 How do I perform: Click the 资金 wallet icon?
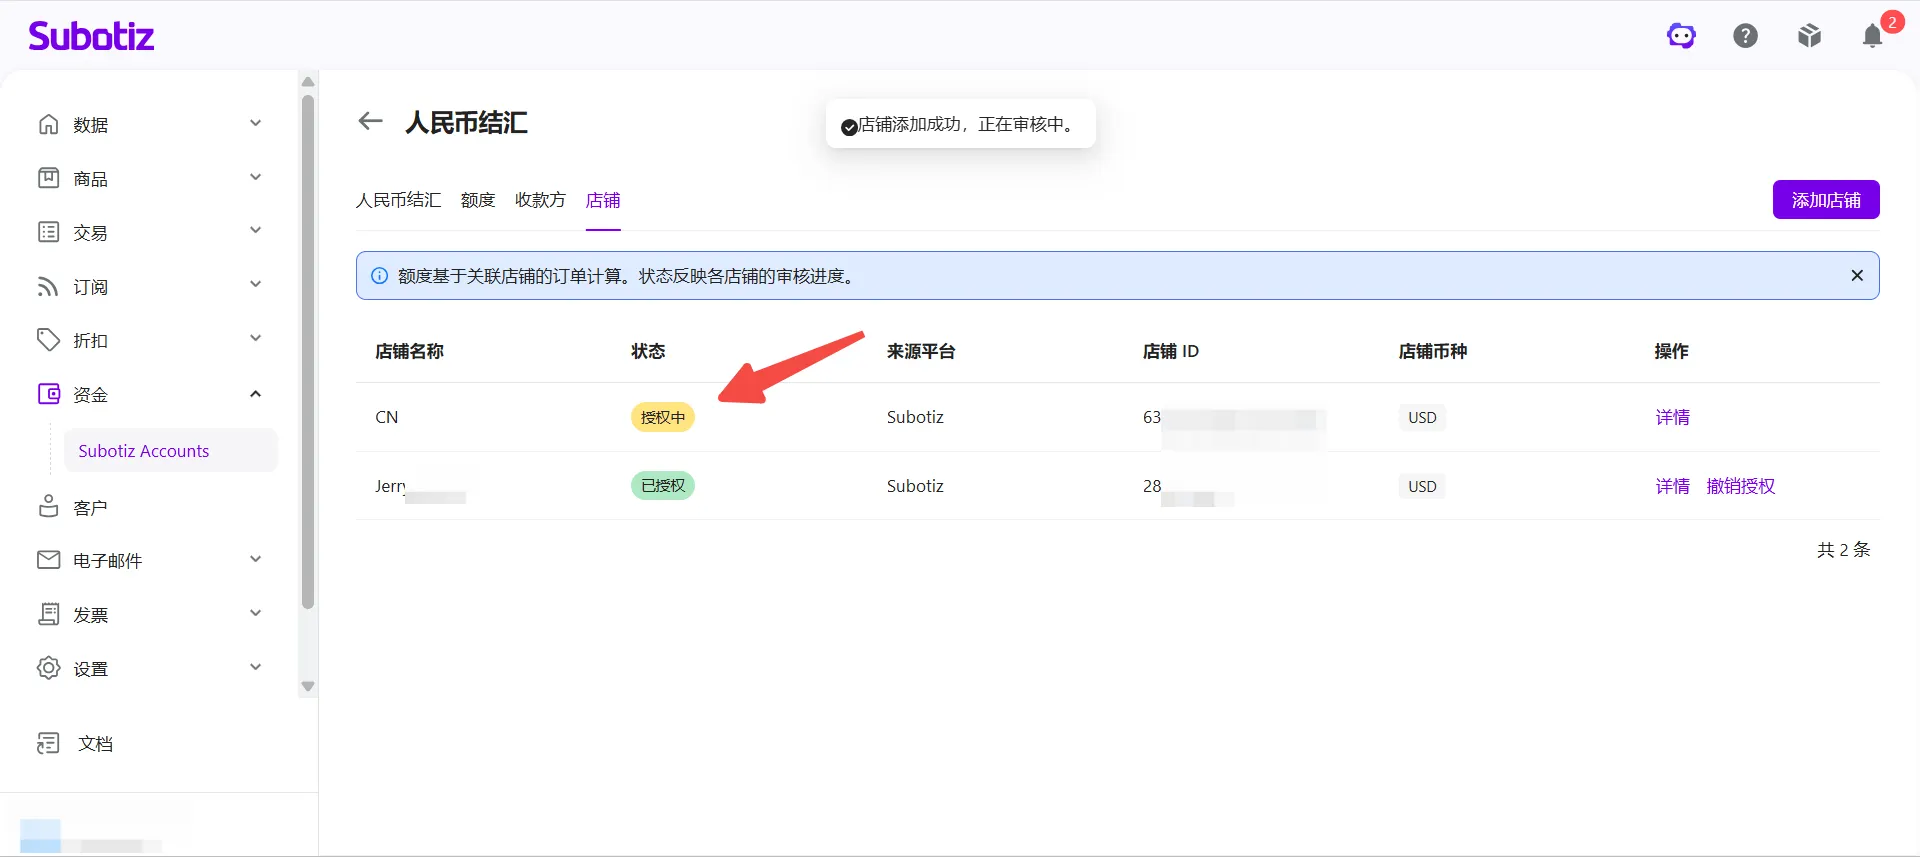(48, 394)
